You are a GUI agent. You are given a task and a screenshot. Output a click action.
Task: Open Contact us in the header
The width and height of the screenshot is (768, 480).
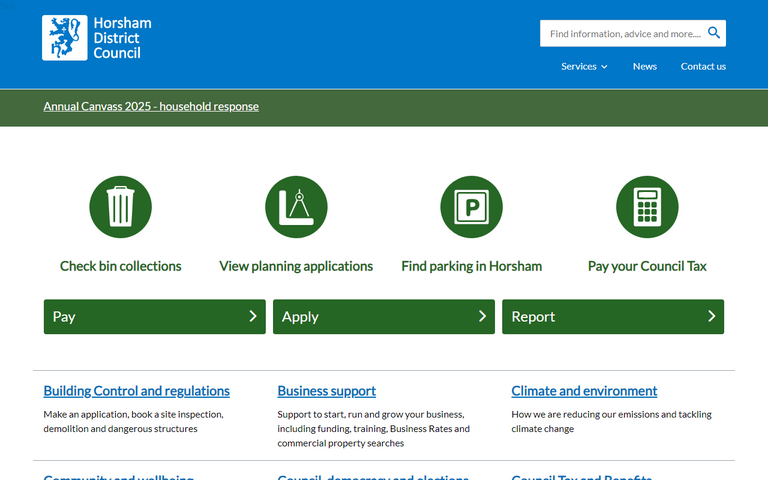pyautogui.click(x=703, y=66)
